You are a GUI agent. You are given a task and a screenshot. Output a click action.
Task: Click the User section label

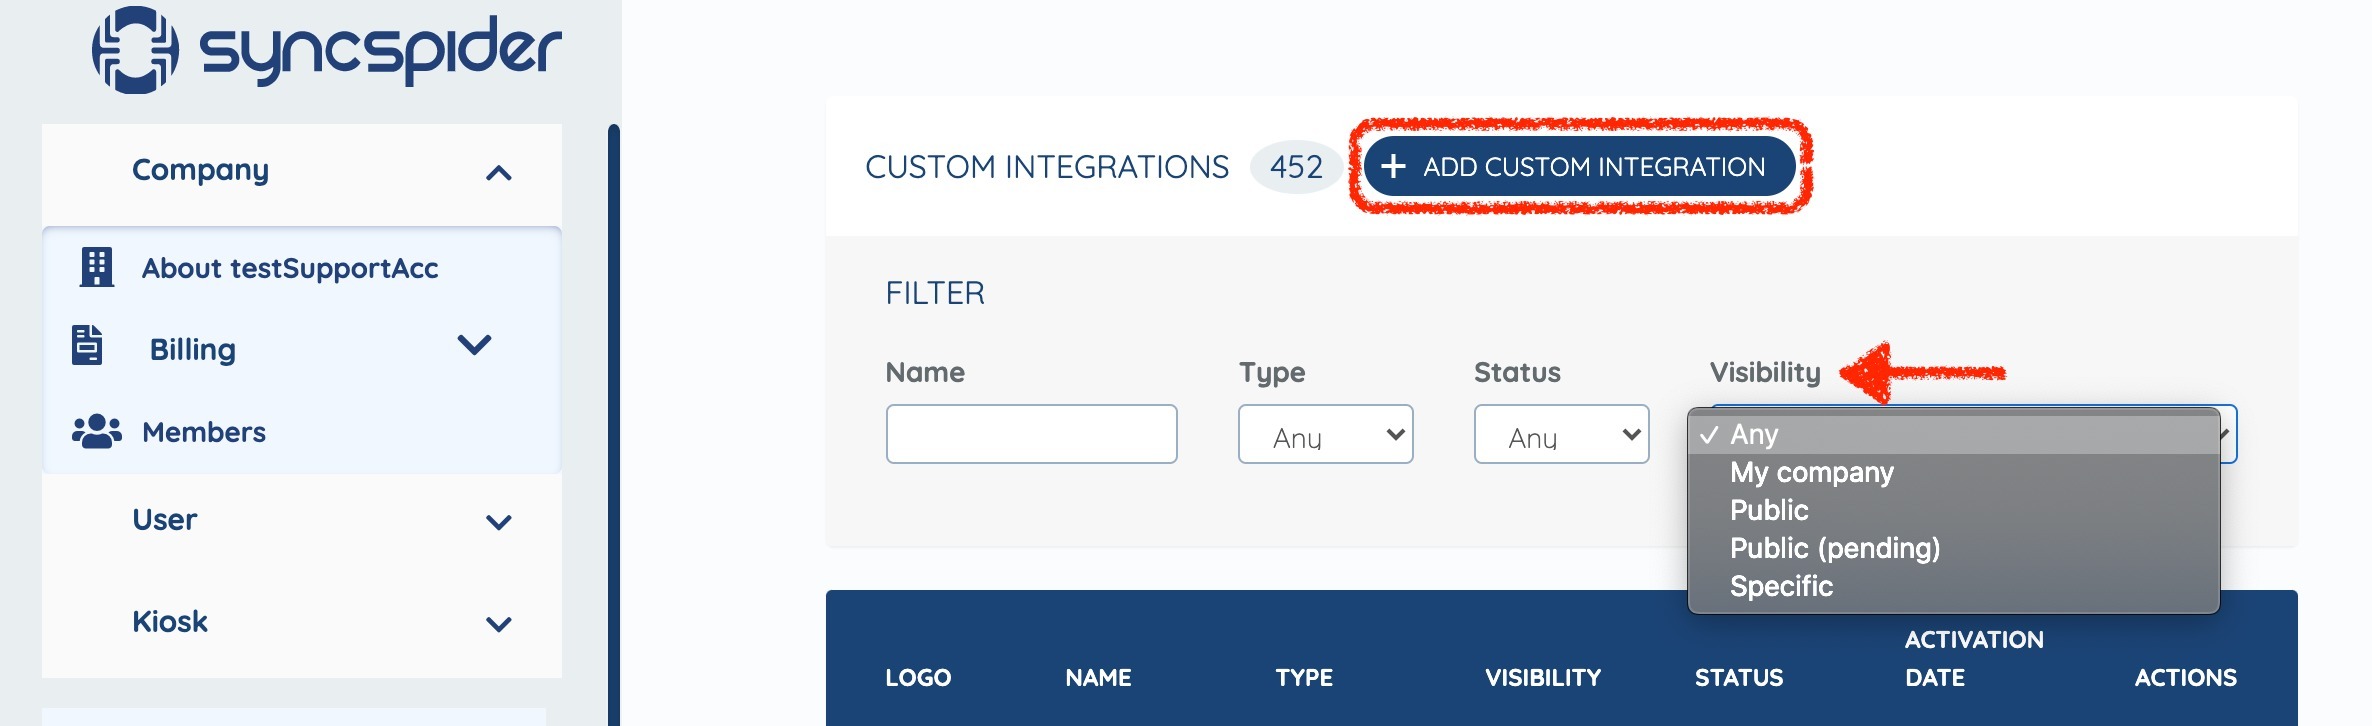[165, 520]
